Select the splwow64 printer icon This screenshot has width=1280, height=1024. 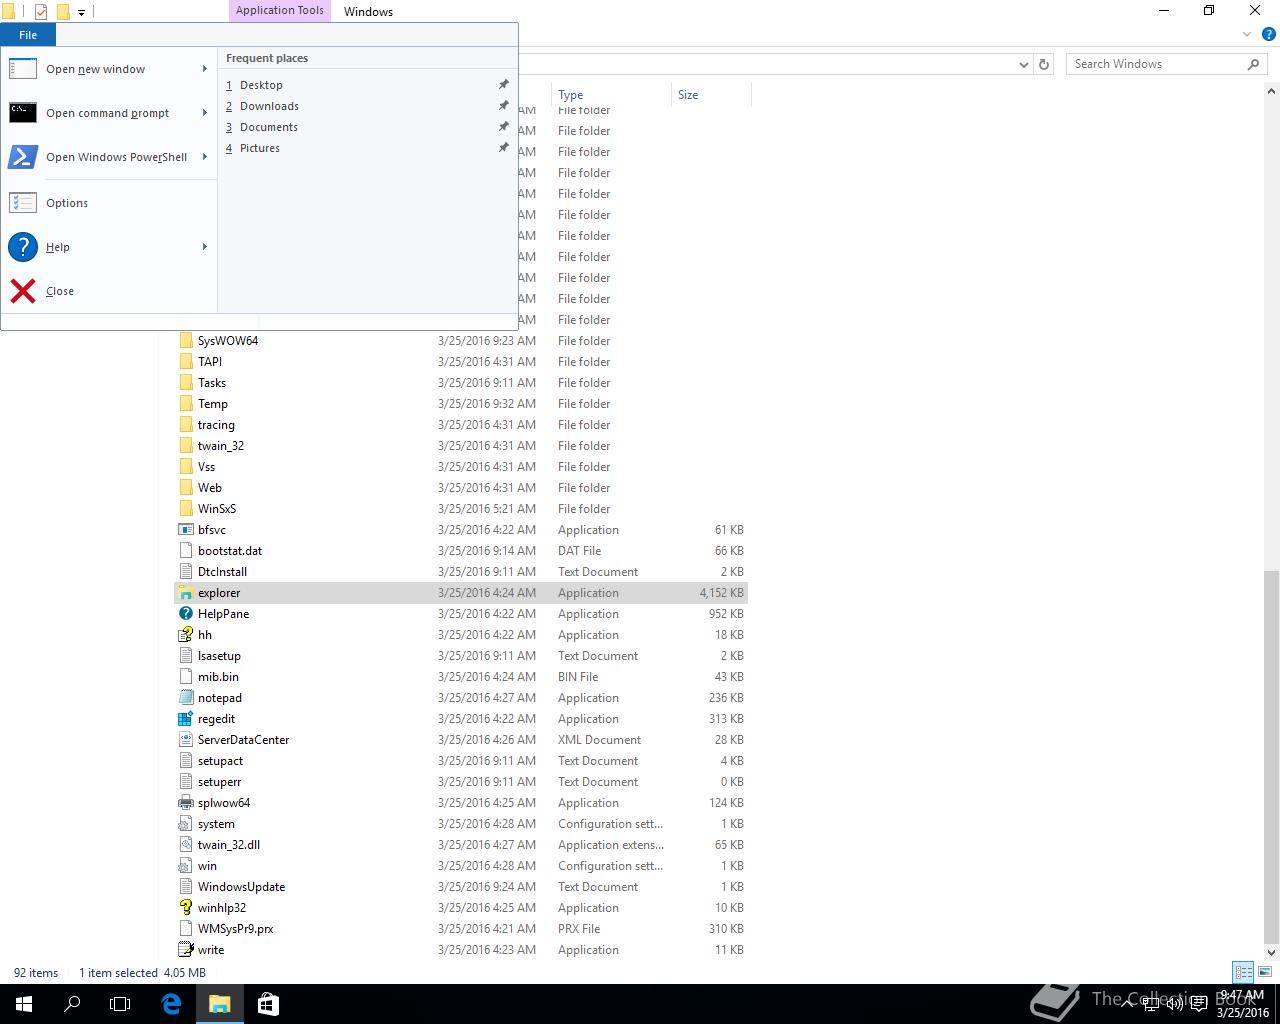pos(185,803)
